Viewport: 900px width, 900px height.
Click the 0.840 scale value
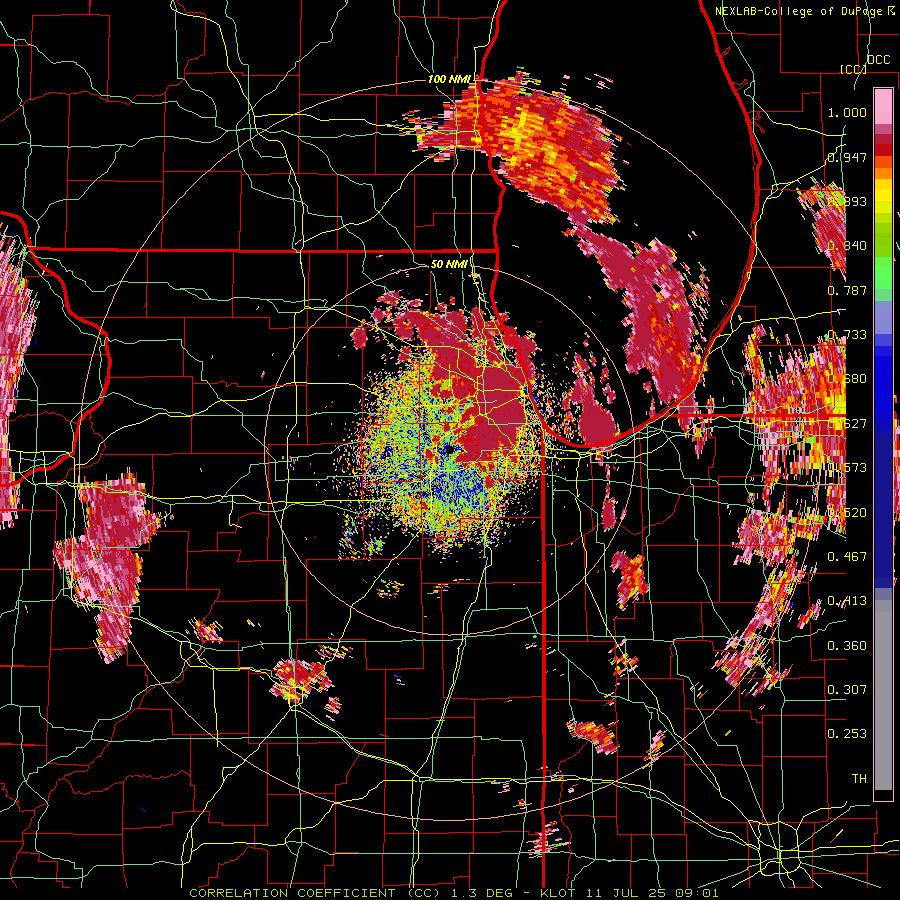847,246
